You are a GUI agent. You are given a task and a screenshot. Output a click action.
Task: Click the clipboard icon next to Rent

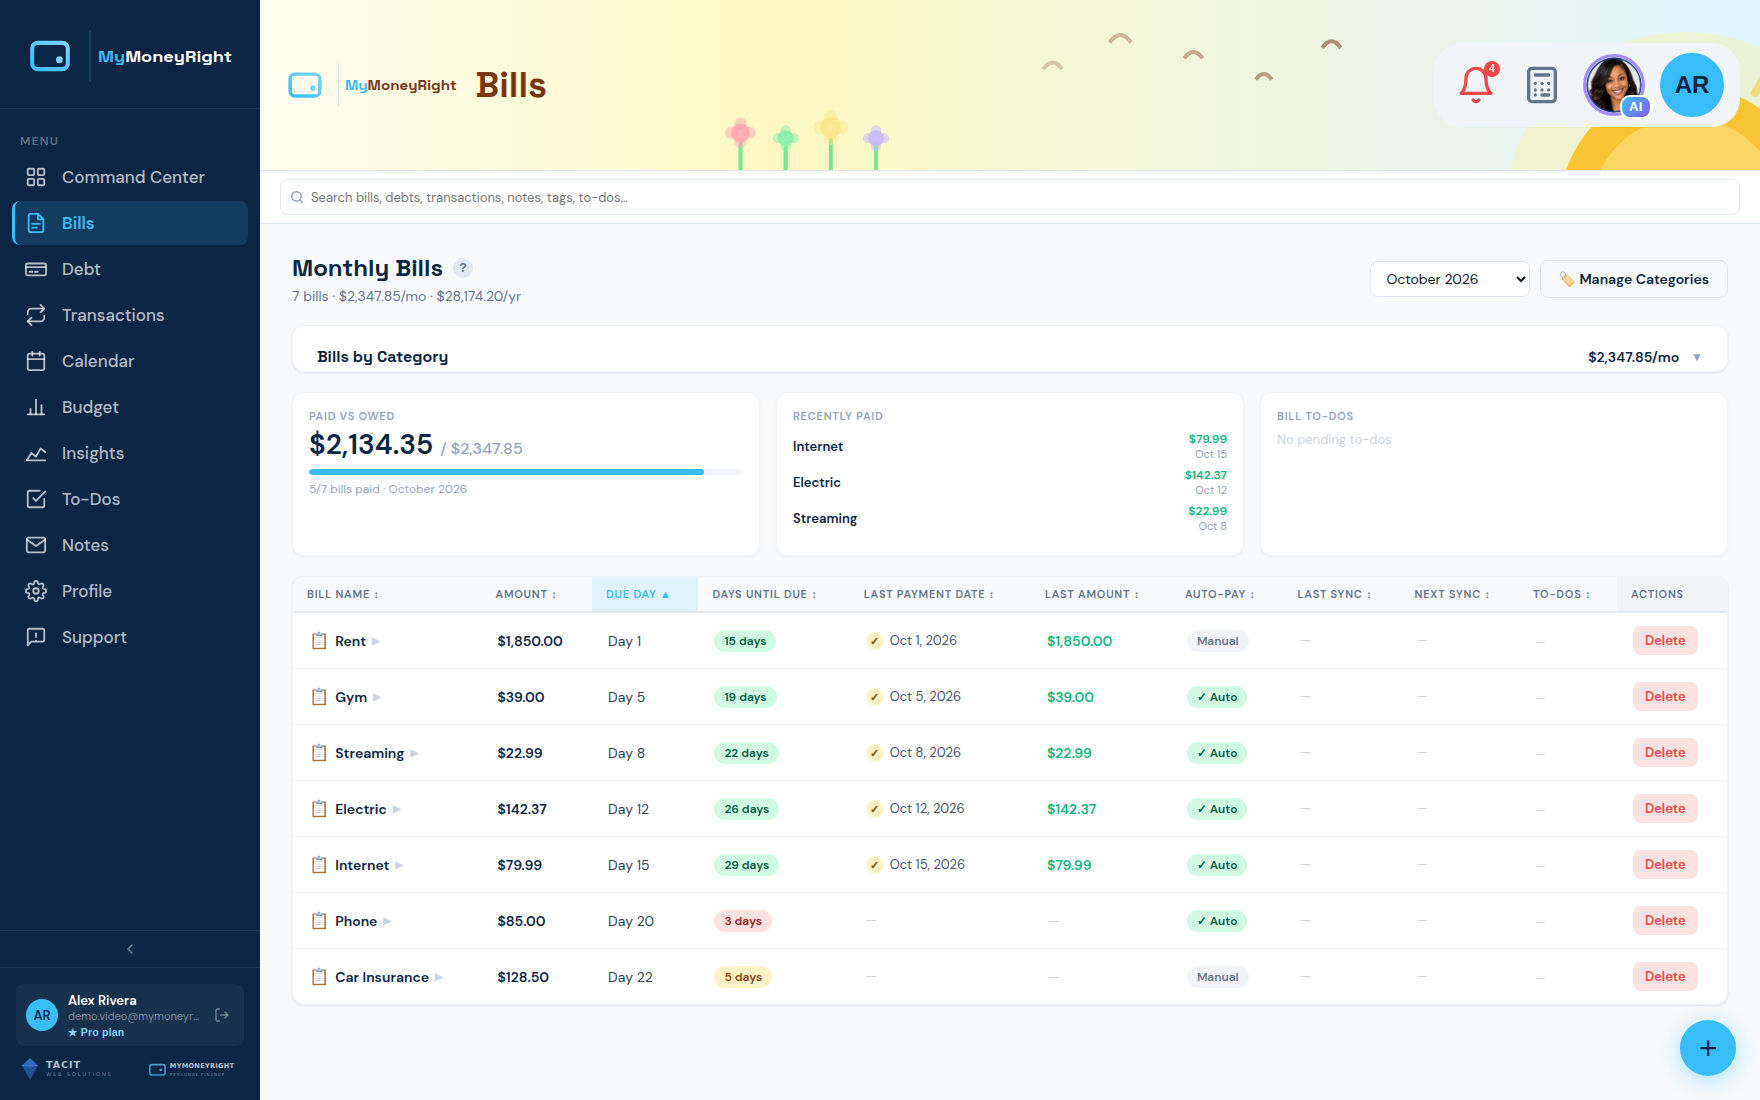319,641
